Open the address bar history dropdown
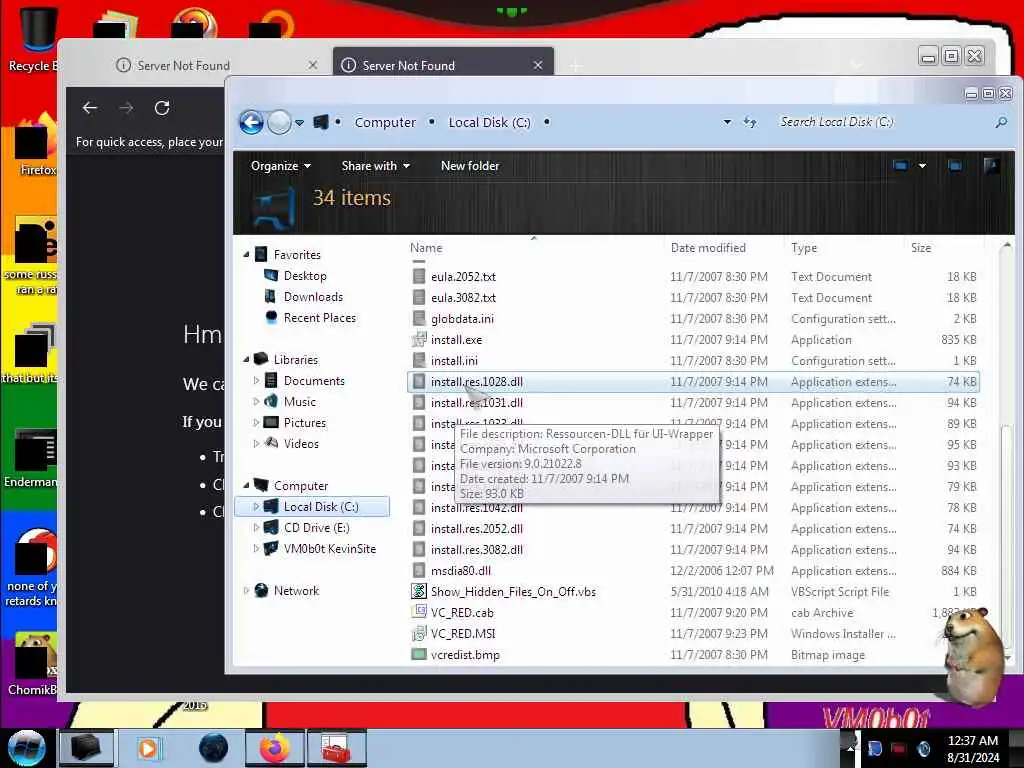The width and height of the screenshot is (1024, 768). click(727, 122)
